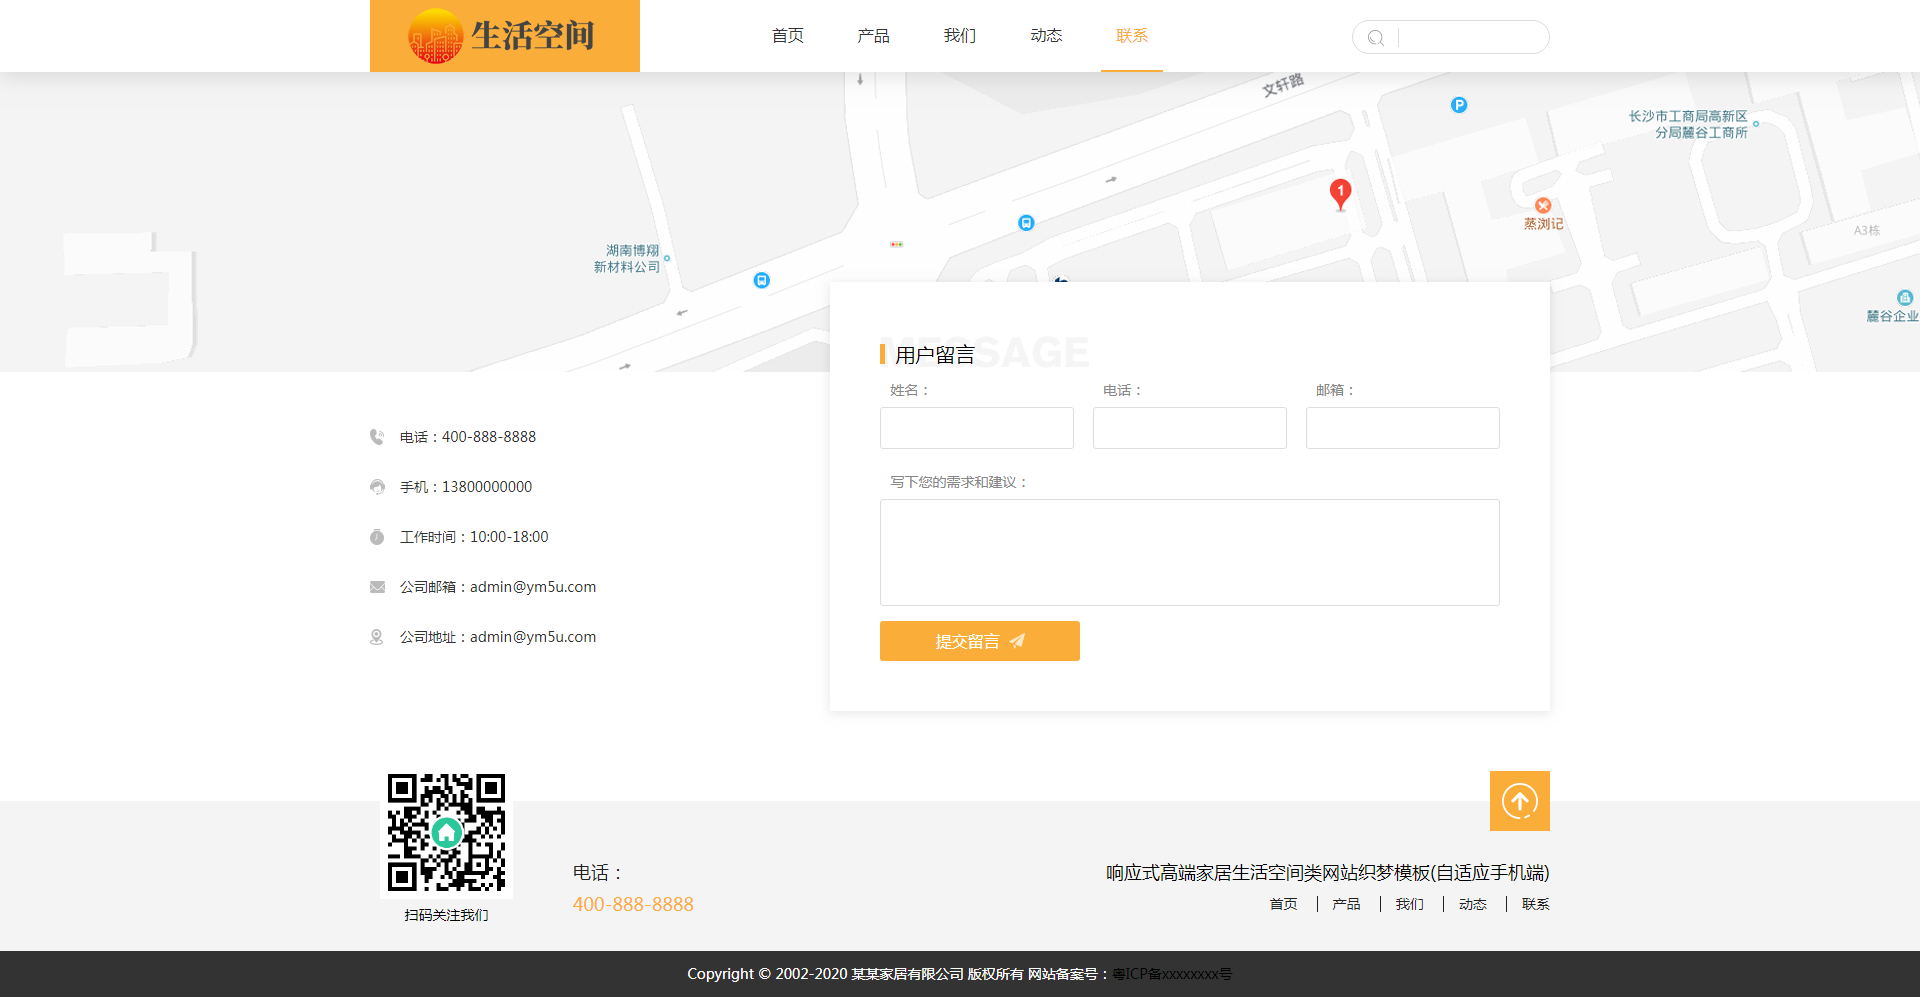Screen dimensions: 1920x997
Task: Focus the 姓名 input field
Action: click(976, 428)
